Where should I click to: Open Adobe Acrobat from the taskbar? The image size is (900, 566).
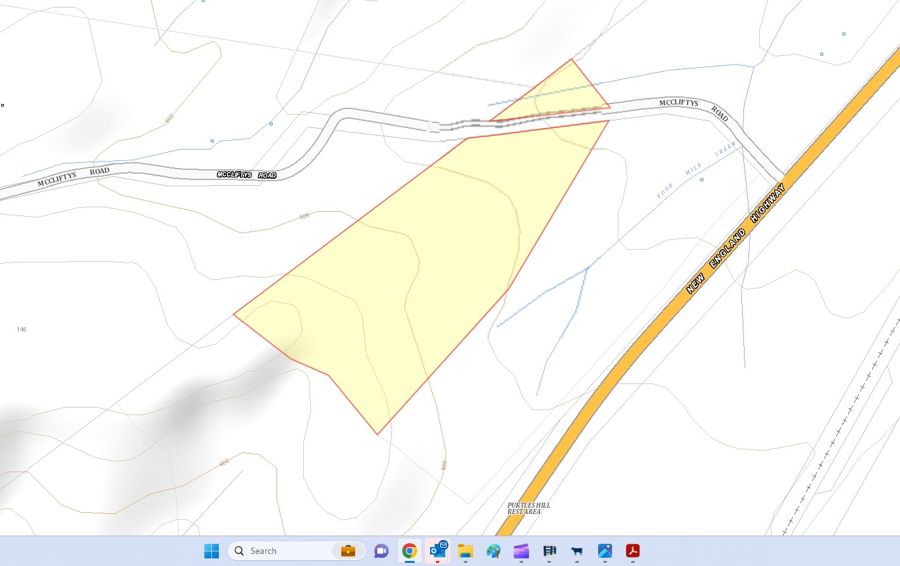pos(632,551)
